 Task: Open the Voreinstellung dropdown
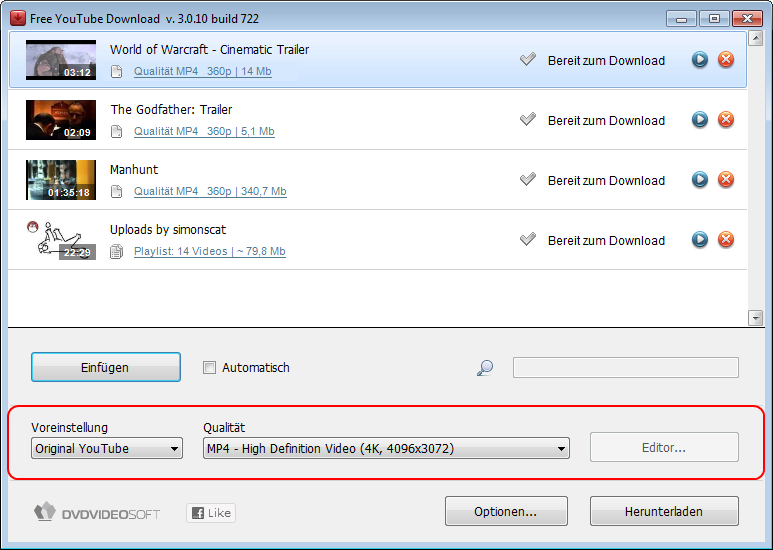pos(107,448)
